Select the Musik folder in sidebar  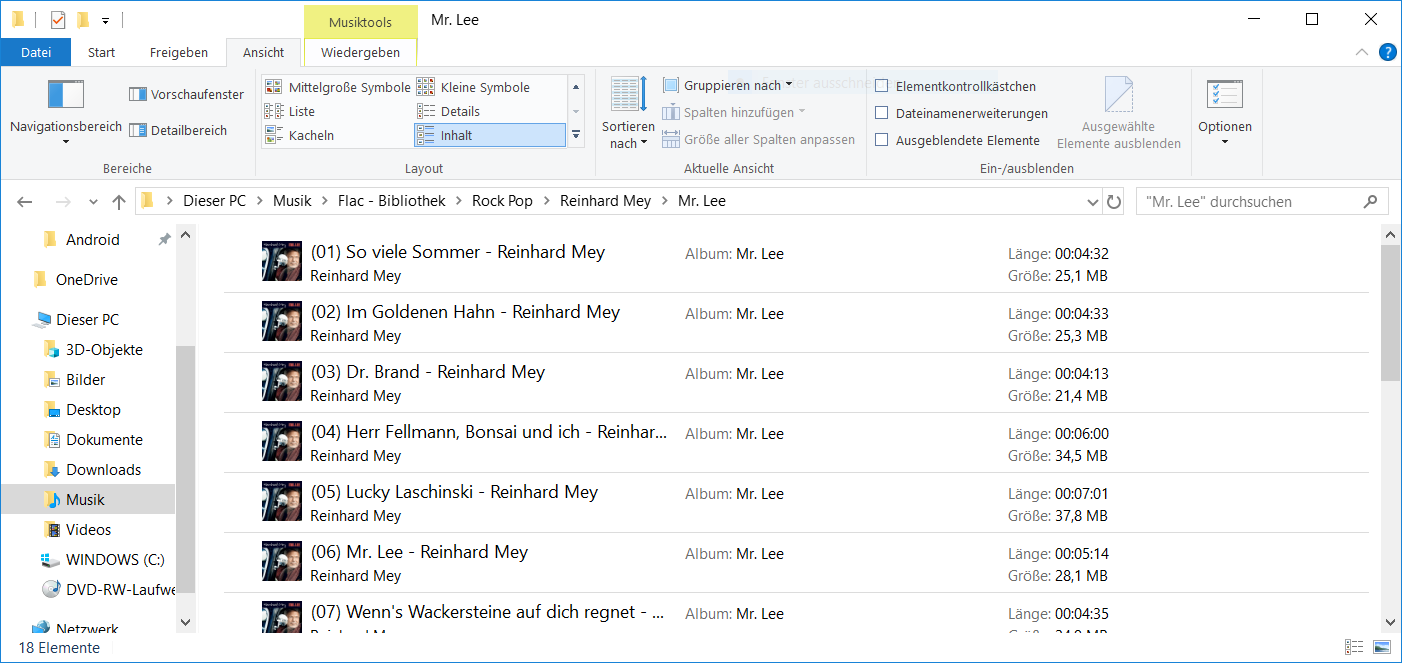point(87,500)
